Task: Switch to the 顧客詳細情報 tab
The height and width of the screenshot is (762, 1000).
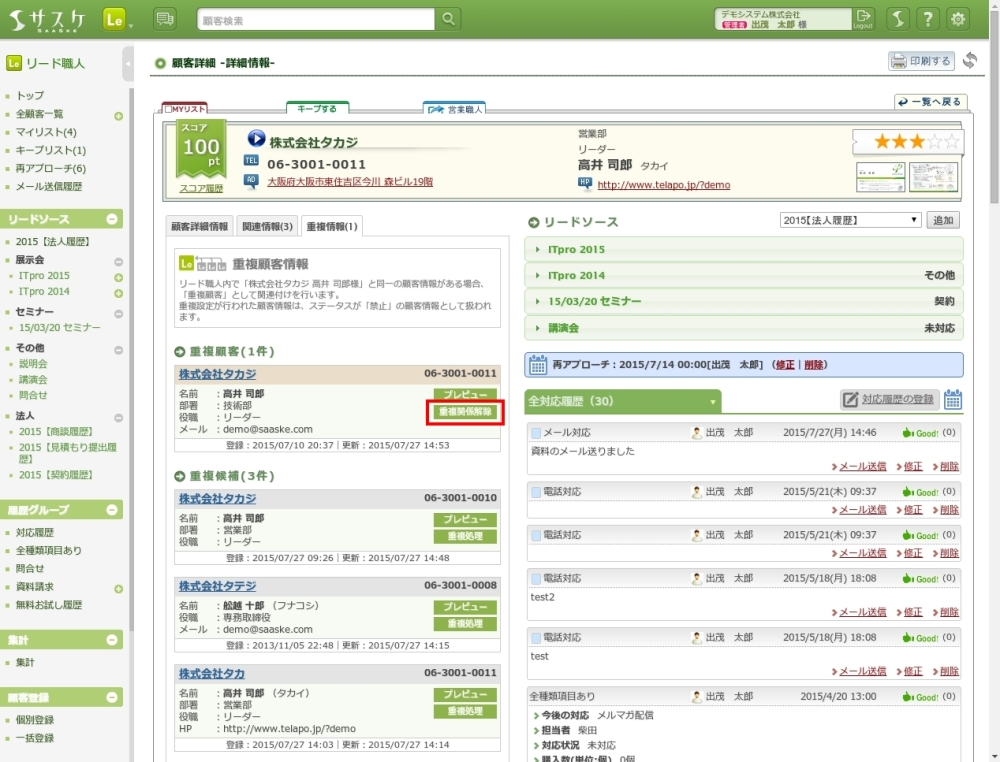Action: pos(200,226)
